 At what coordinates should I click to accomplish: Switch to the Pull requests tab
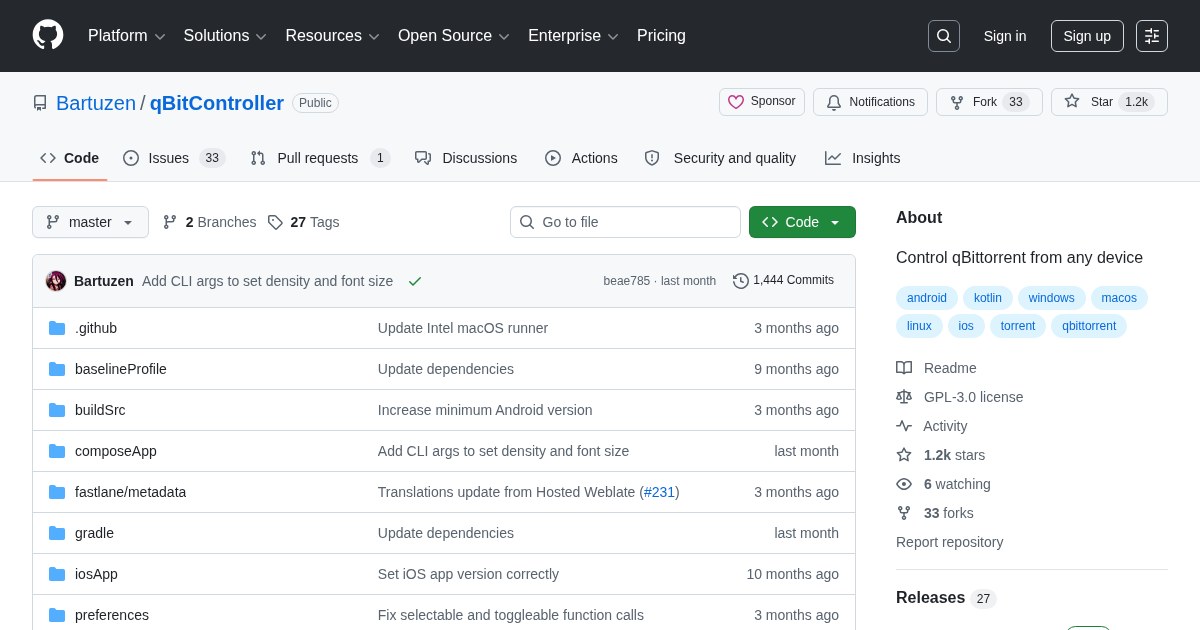coord(320,158)
